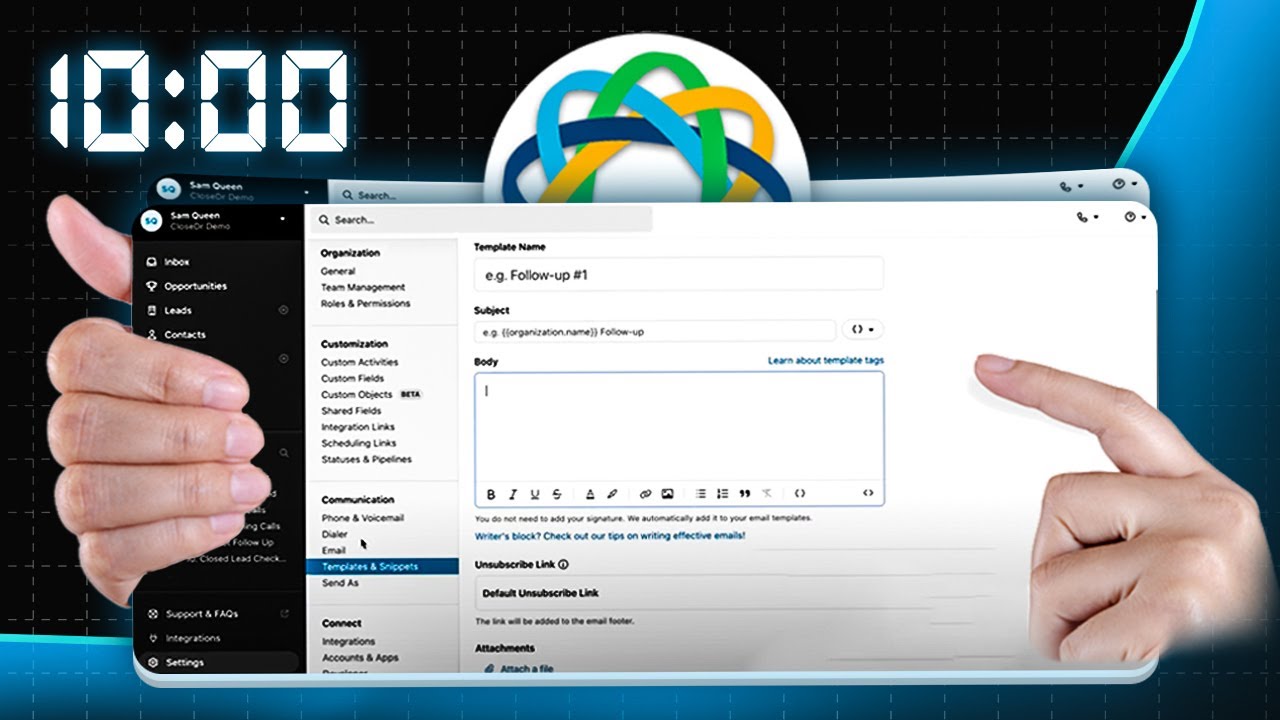Click the Leads icon in sidebar
The image size is (1280, 720).
(152, 310)
